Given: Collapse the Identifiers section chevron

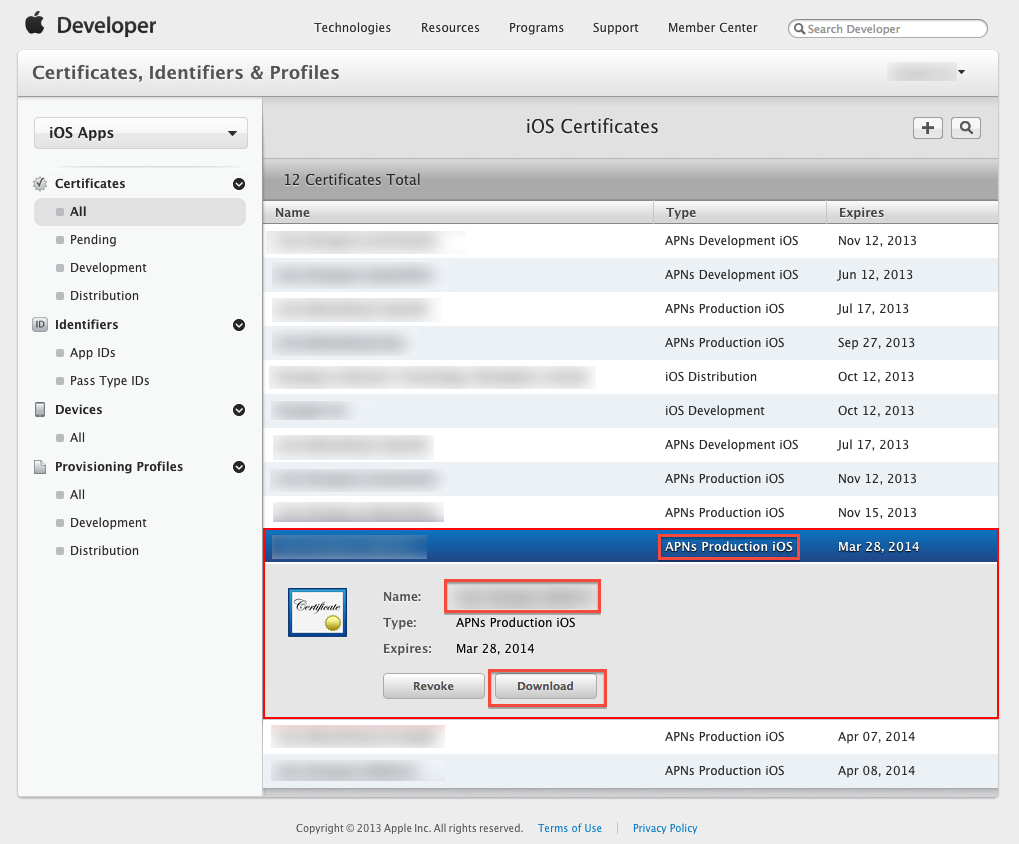Looking at the screenshot, I should 239,325.
